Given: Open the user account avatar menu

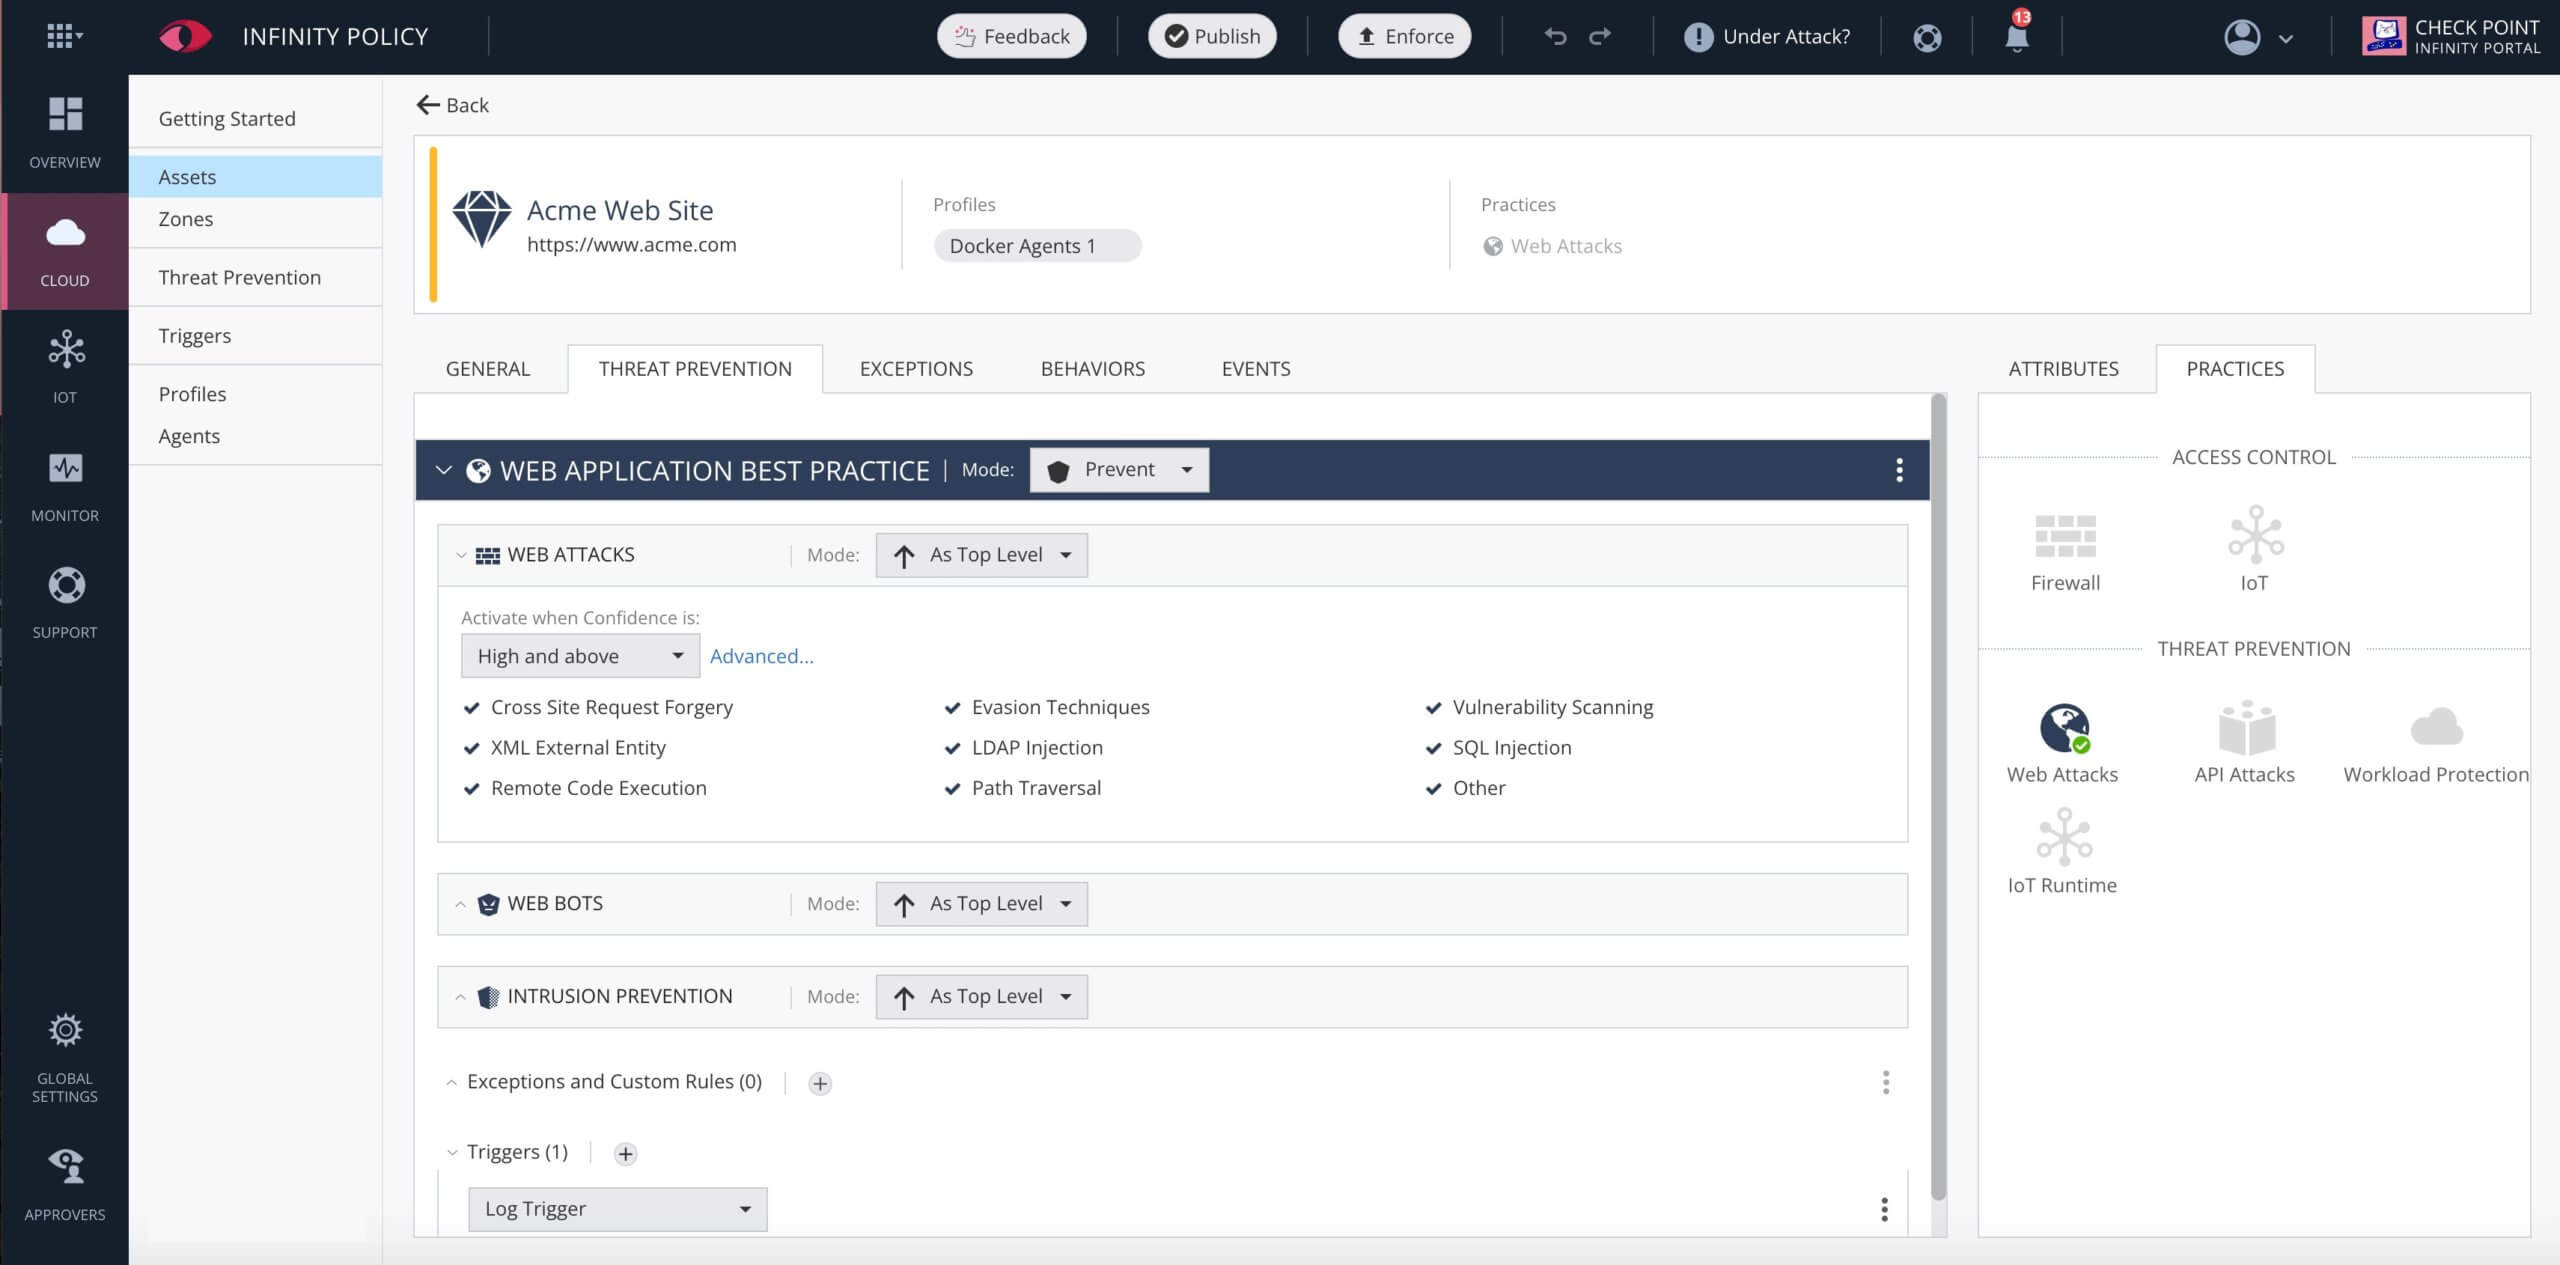Looking at the screenshot, I should coord(2257,38).
